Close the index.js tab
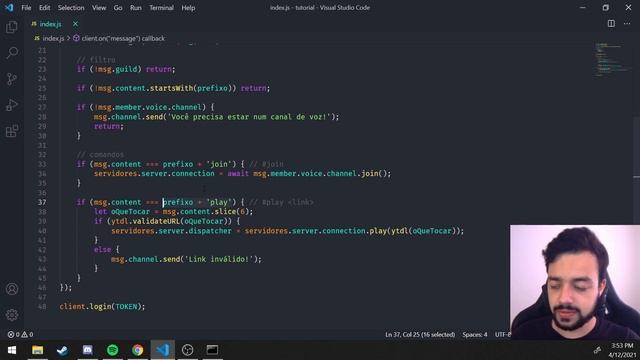The image size is (640, 360). click(x=75, y=24)
